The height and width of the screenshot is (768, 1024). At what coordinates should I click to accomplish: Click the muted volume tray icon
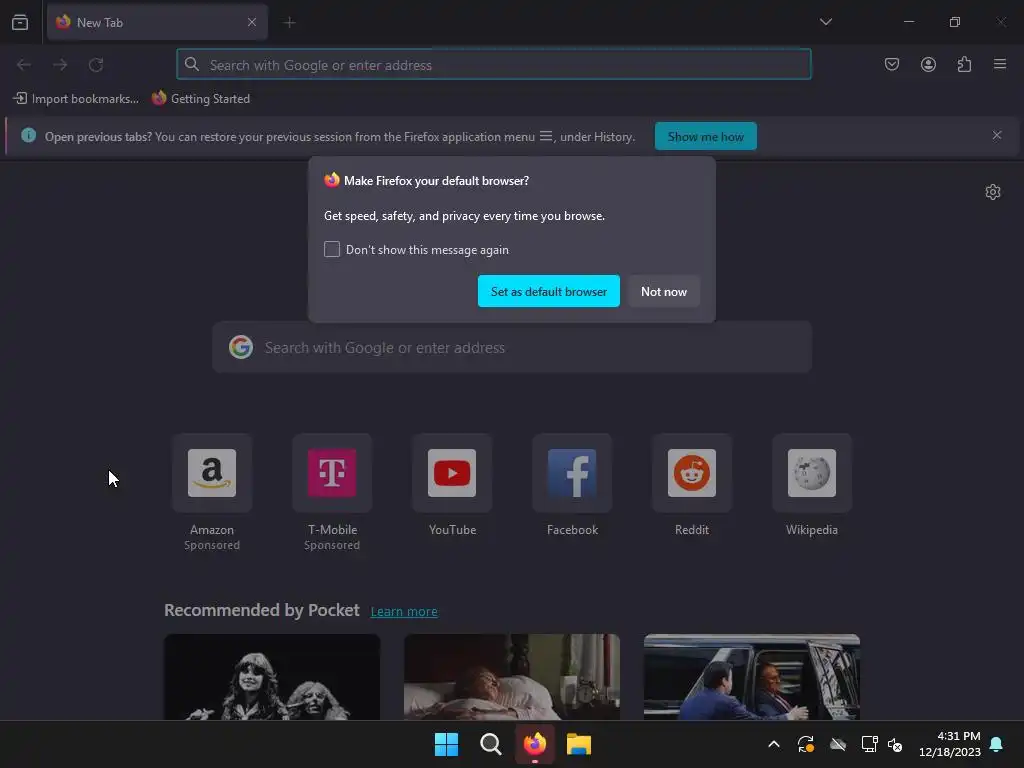pyautogui.click(x=895, y=744)
